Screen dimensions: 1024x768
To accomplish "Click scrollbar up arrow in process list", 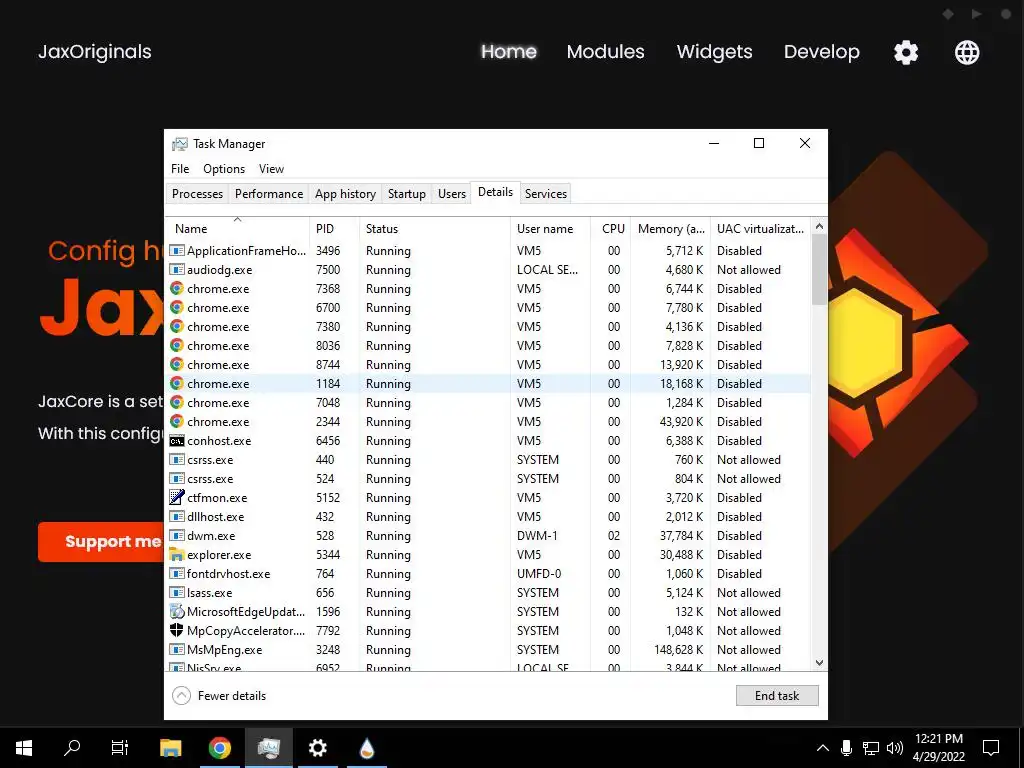I will 819,226.
